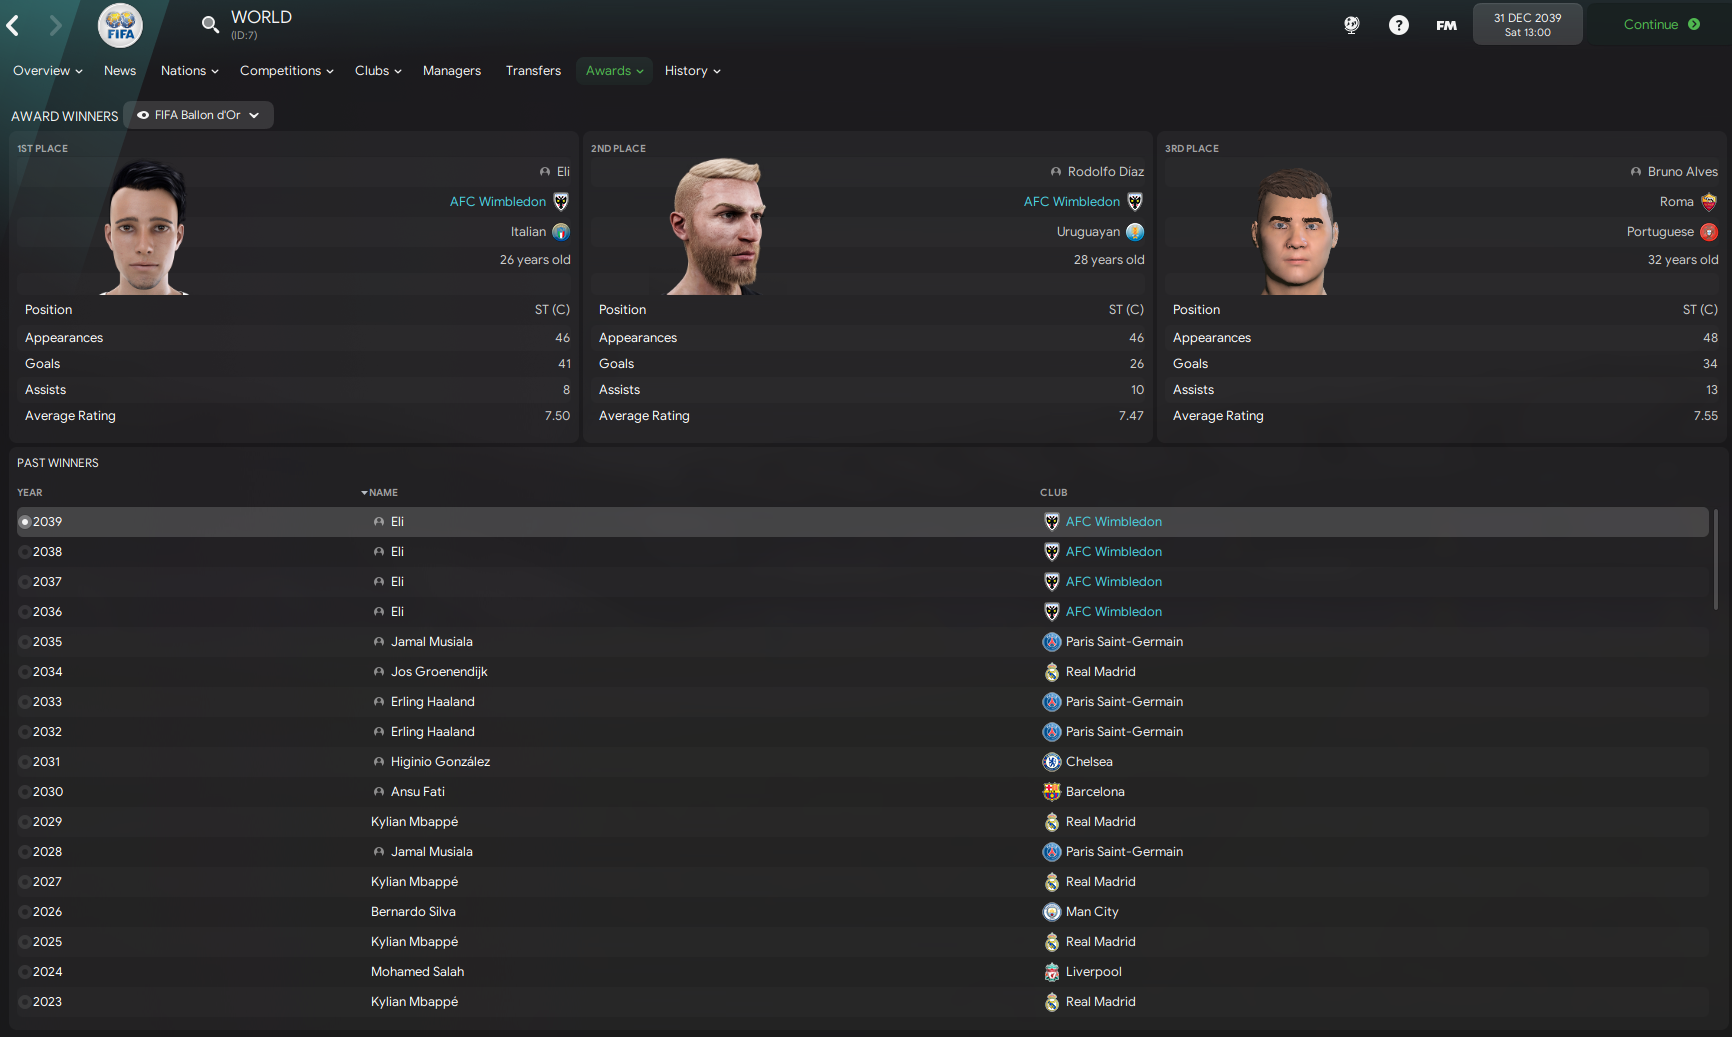Open the Transfers tab
1732x1037 pixels.
[x=533, y=71]
